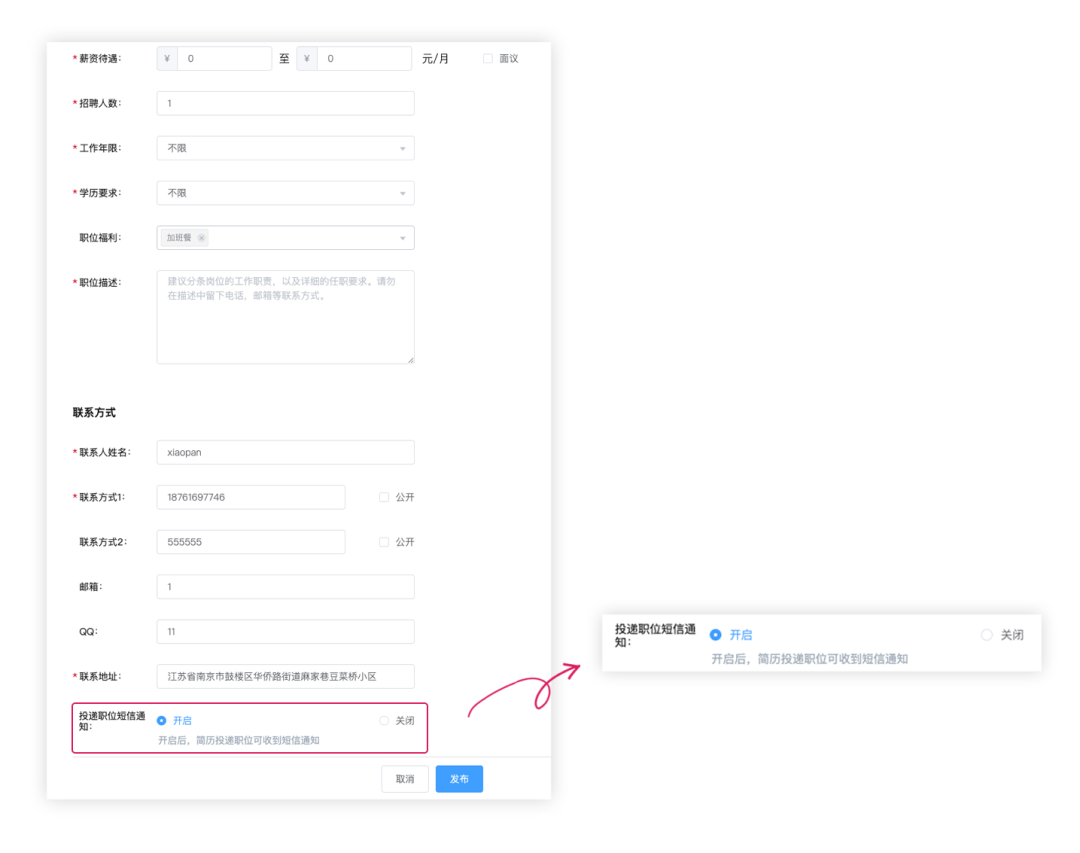This screenshot has height=853, width=1080.
Task: Click the contact name field showing xiaopan
Action: click(285, 452)
